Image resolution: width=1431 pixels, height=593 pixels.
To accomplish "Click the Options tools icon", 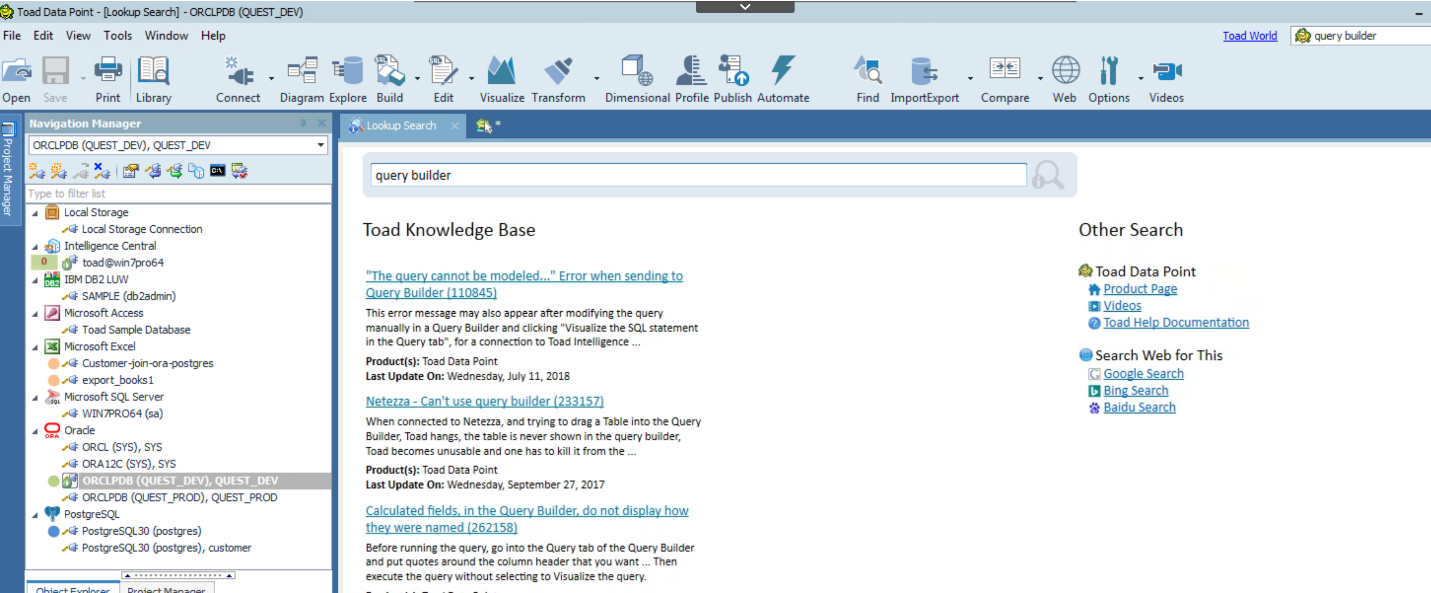I will click(x=1109, y=72).
